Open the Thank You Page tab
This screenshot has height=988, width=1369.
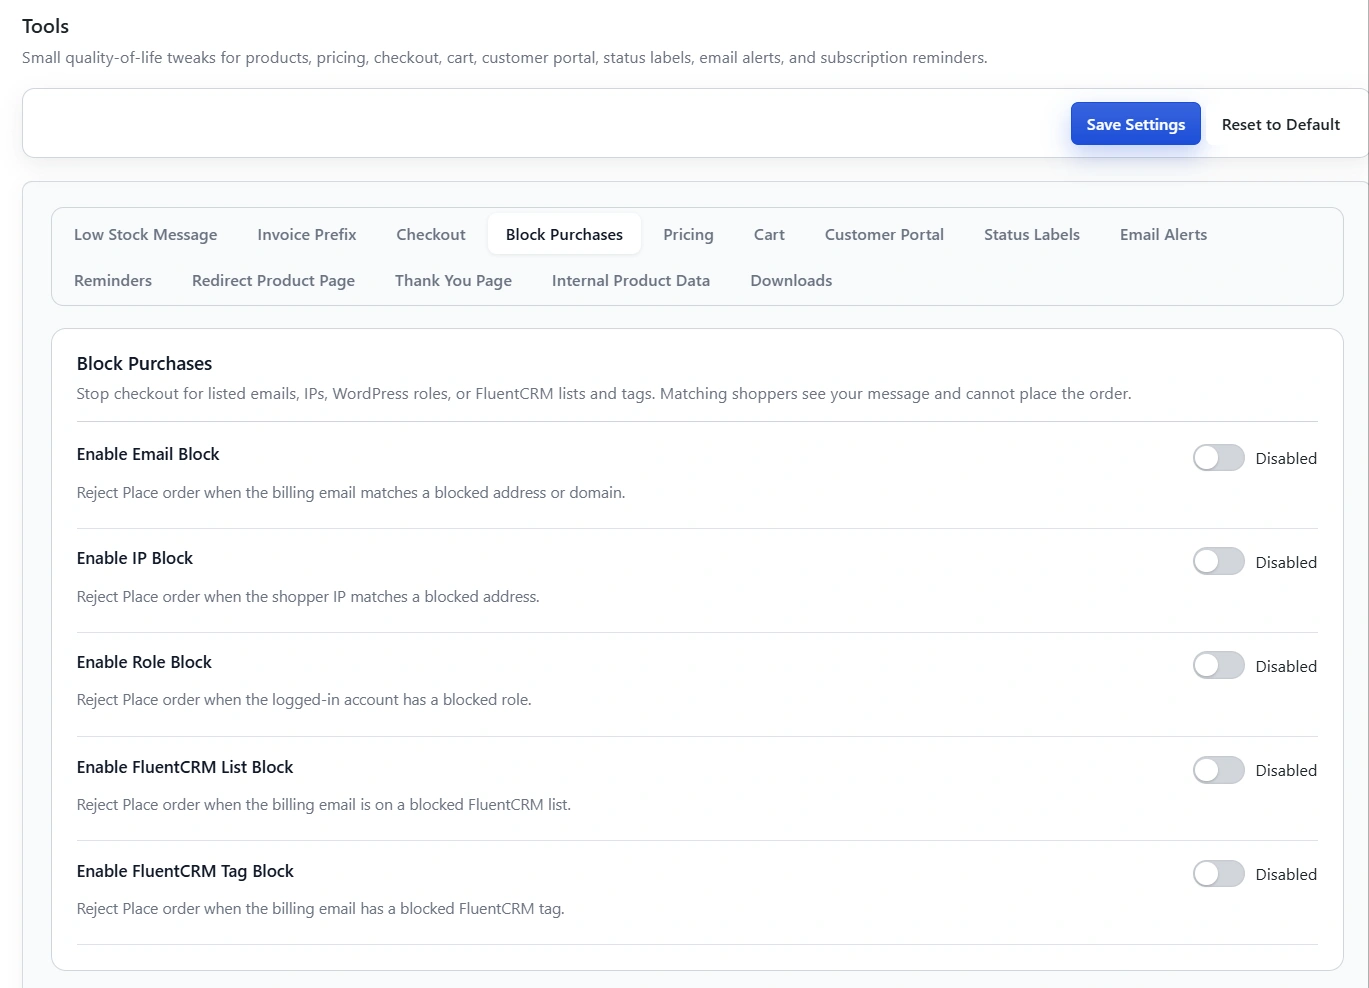[453, 281]
